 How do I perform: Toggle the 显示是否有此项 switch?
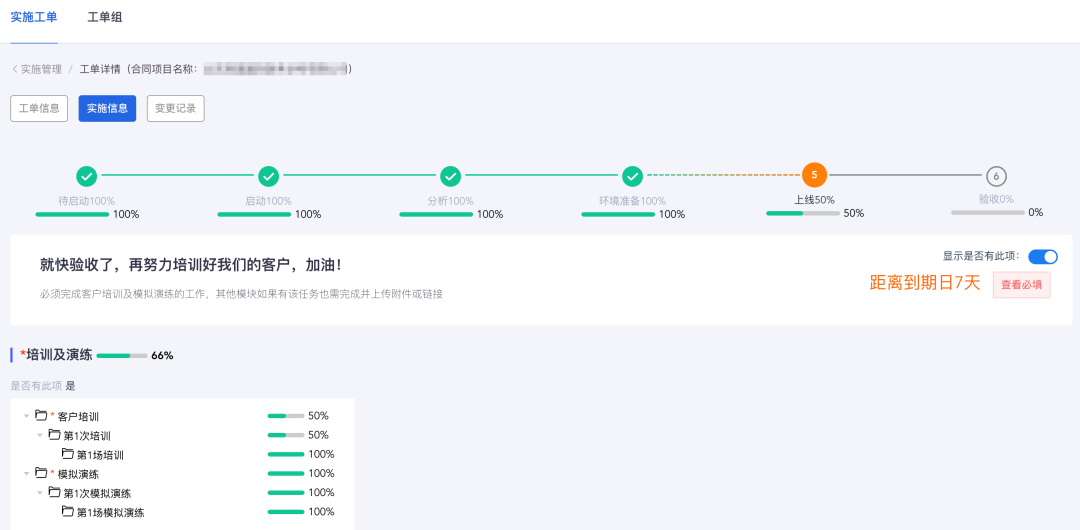click(x=1043, y=256)
